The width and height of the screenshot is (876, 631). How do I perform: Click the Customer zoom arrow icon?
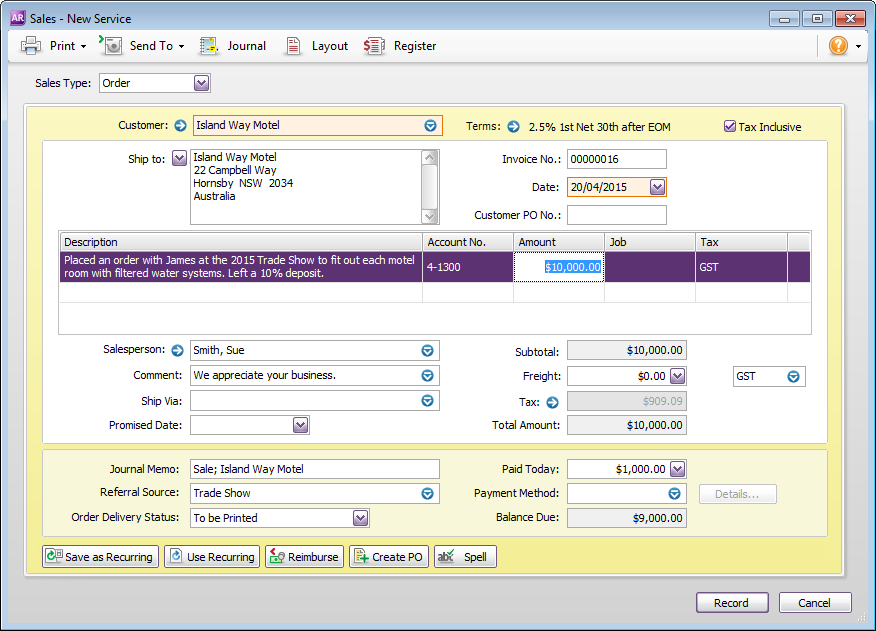pos(180,126)
